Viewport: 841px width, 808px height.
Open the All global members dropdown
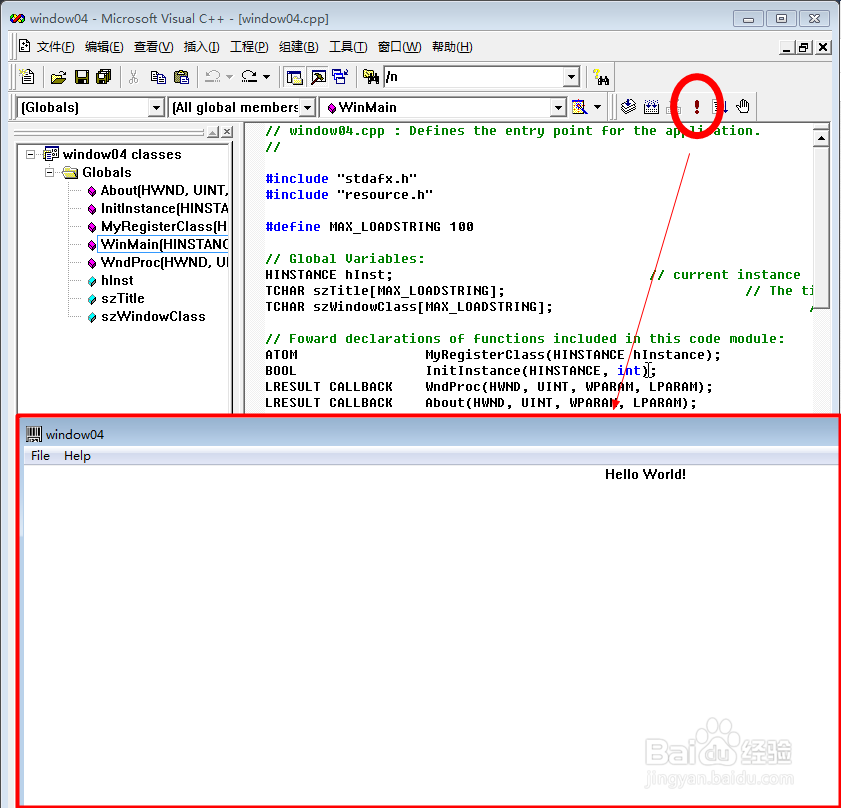click(307, 107)
